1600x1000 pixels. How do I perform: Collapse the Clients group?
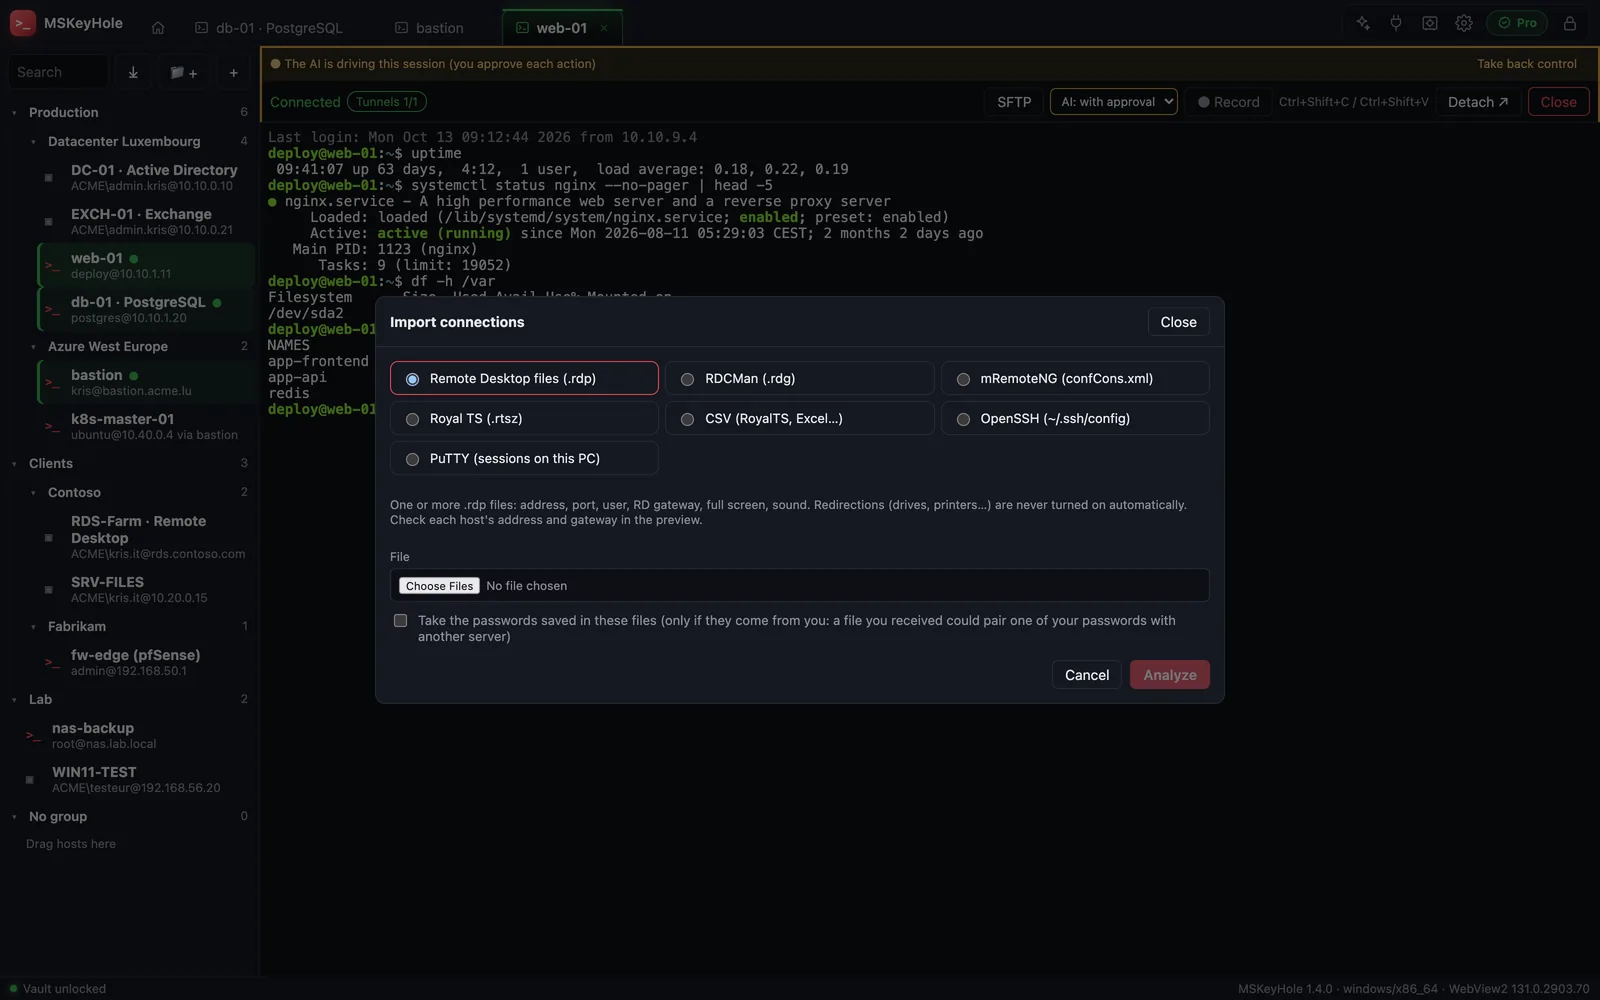14,464
